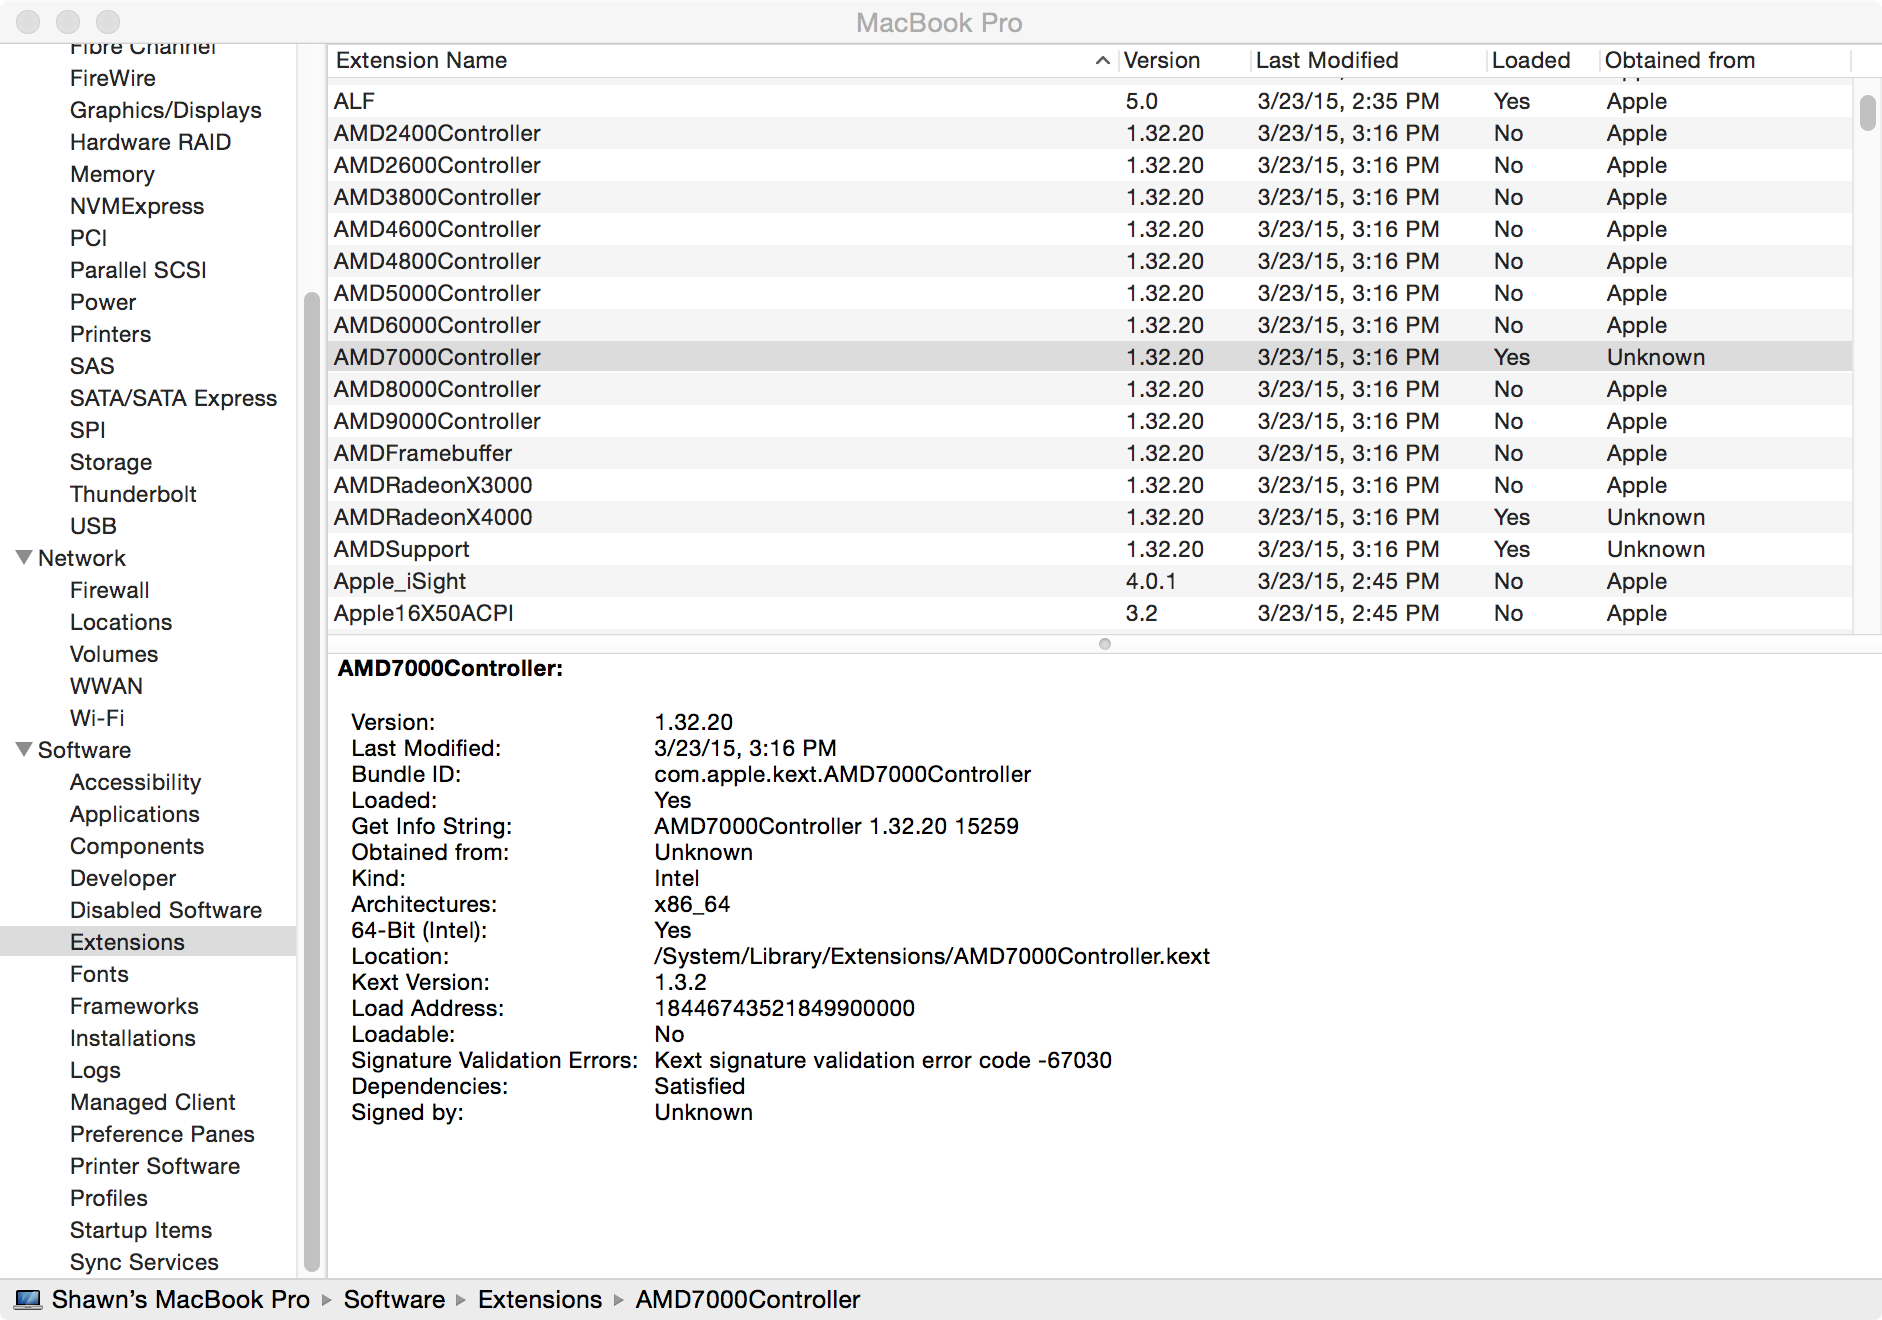This screenshot has width=1882, height=1320.
Task: Select the ALF extension row
Action: [x=1090, y=101]
